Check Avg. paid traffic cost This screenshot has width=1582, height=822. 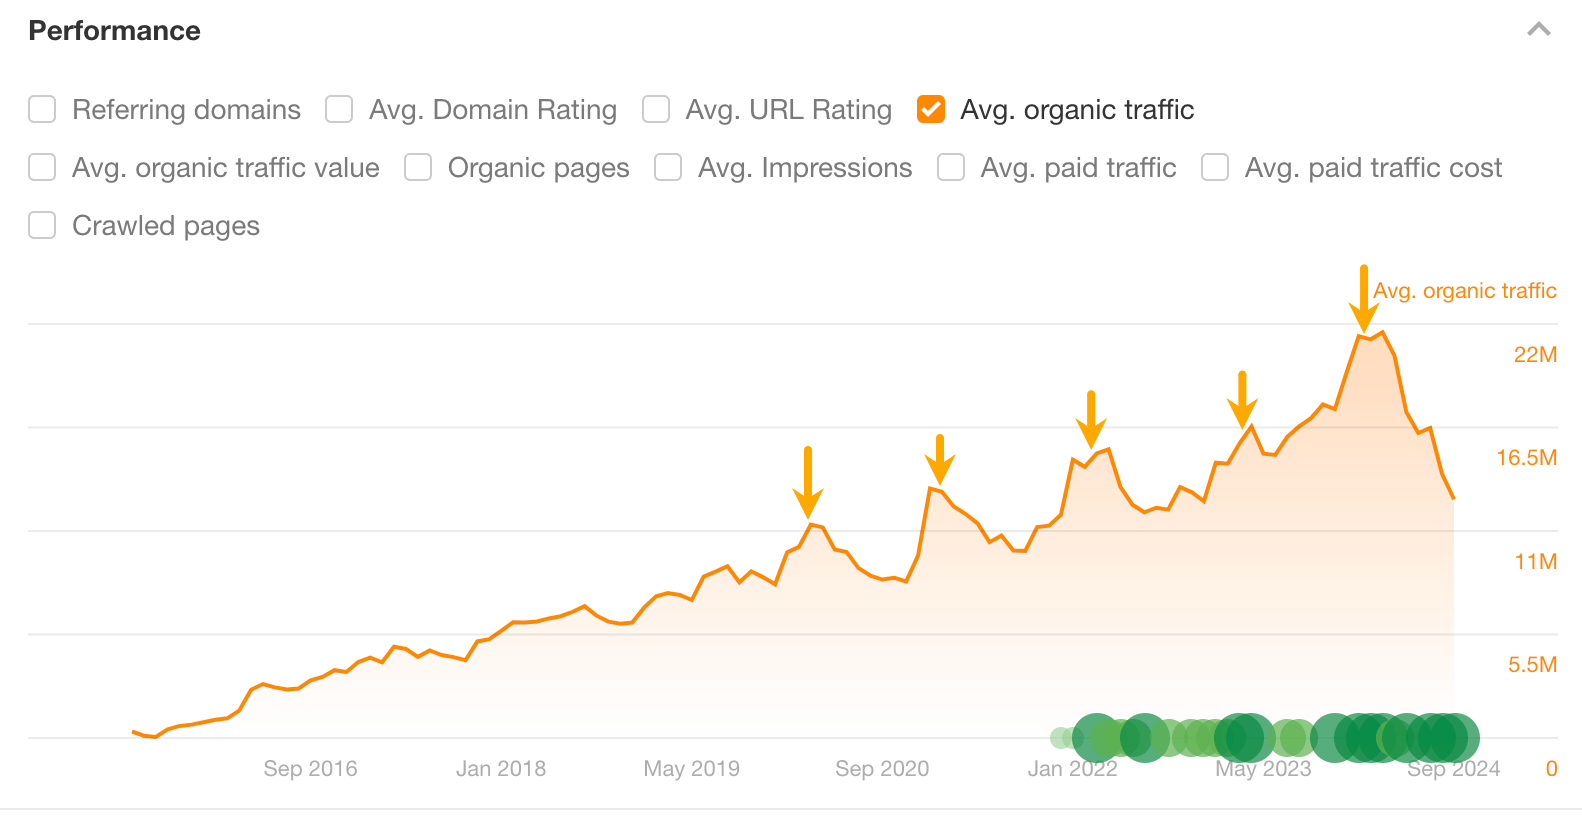tap(1214, 167)
